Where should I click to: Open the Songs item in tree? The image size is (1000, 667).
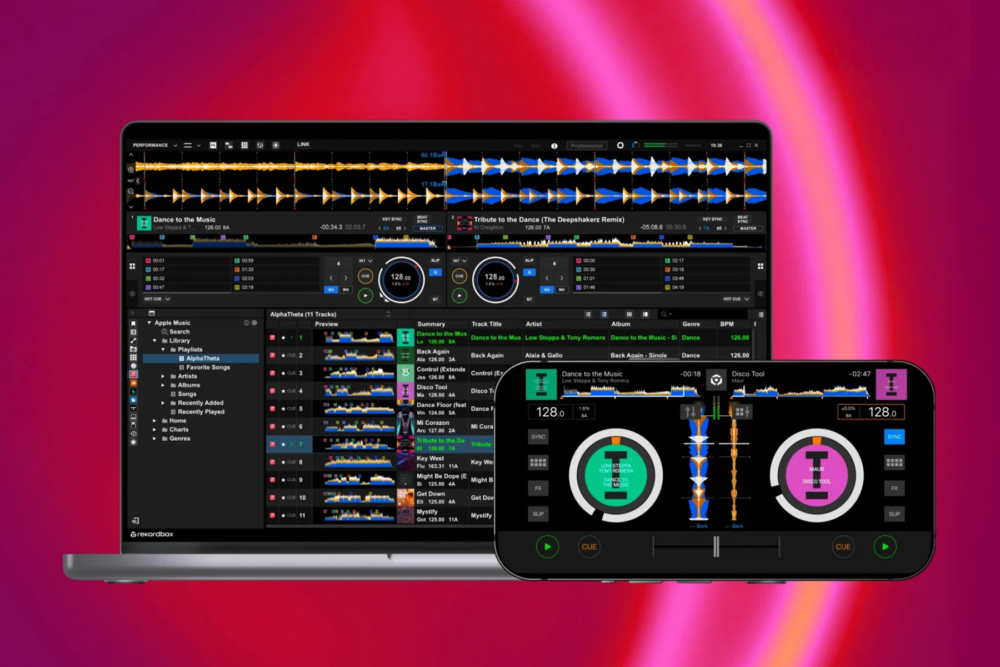187,394
